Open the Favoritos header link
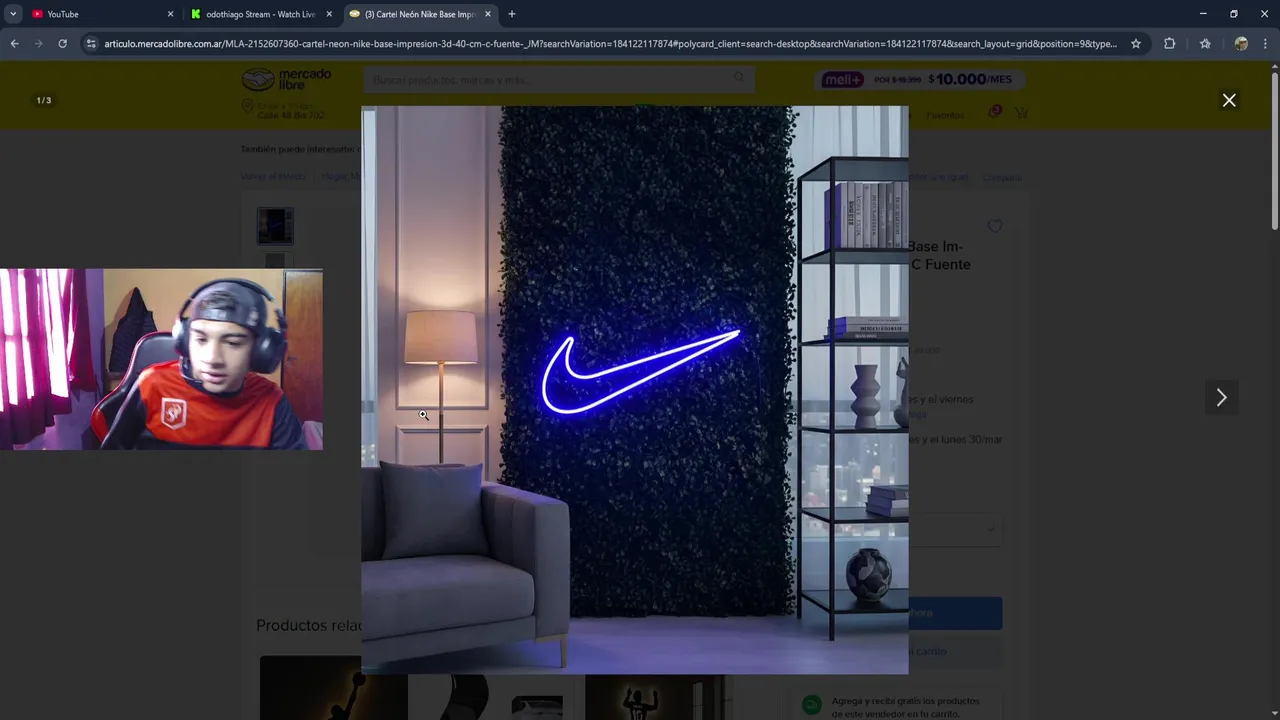The height and width of the screenshot is (720, 1280). coord(945,115)
